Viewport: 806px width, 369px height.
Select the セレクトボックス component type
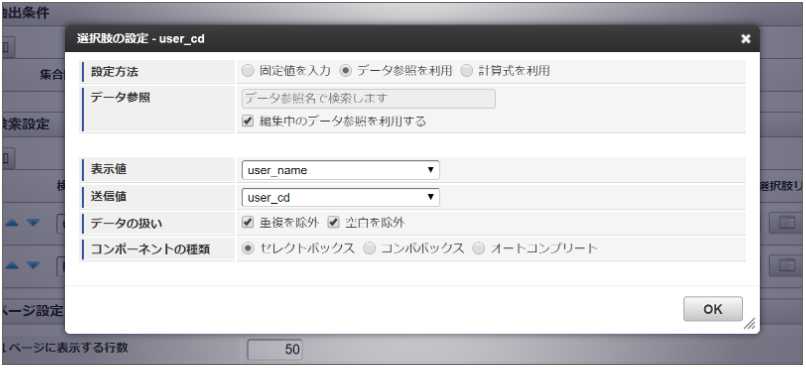pos(248,249)
